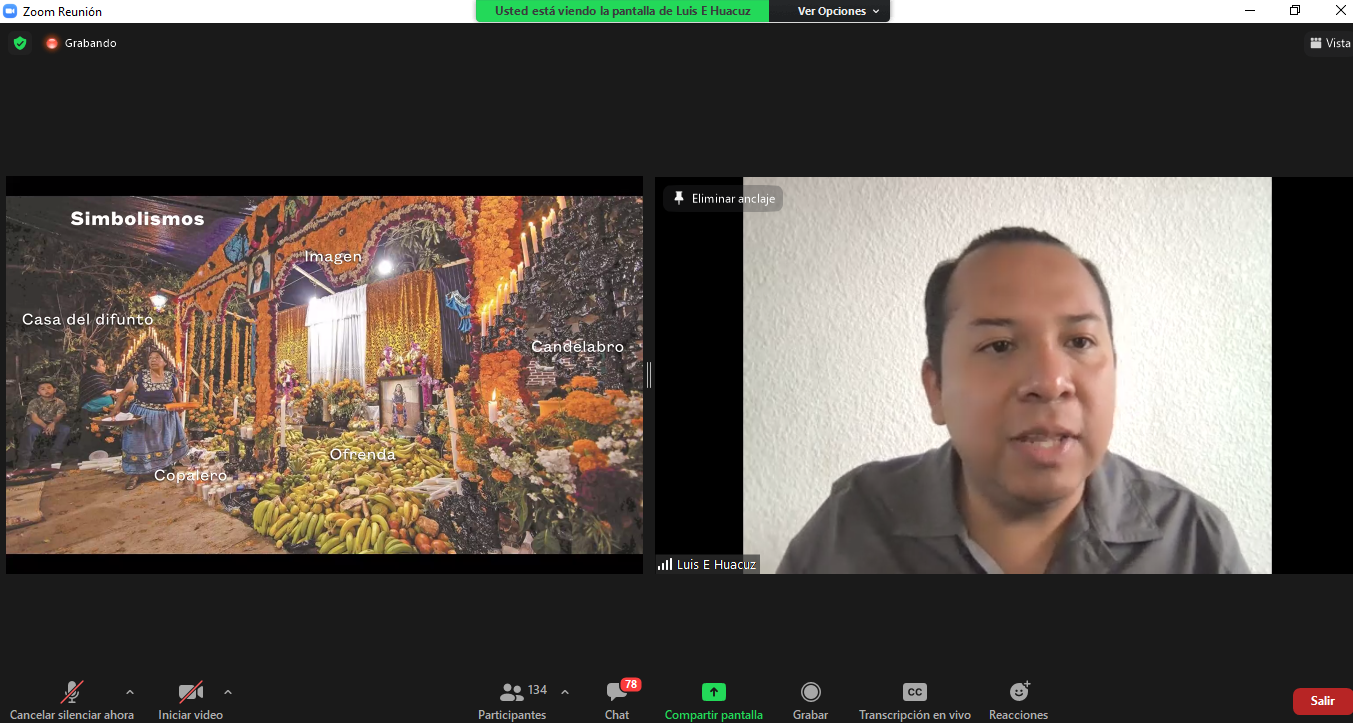
Task: Click the red Grabando recording indicator
Action: click(81, 43)
